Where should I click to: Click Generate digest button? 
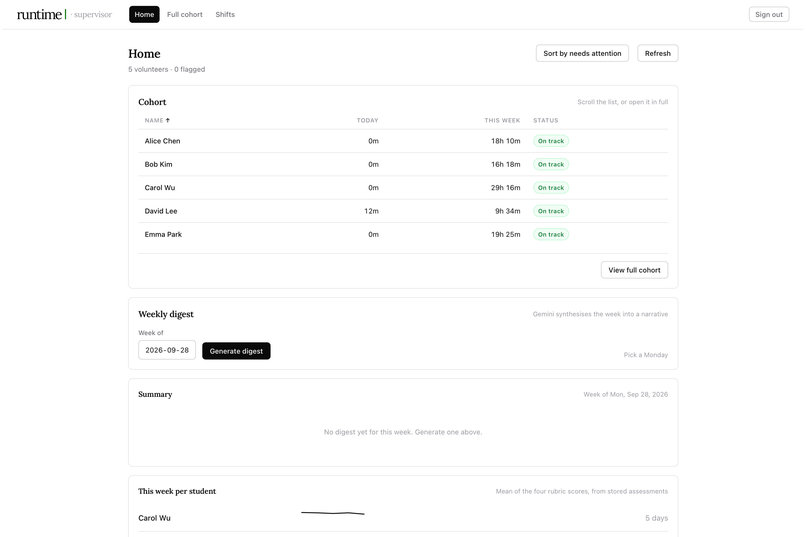[x=236, y=351]
